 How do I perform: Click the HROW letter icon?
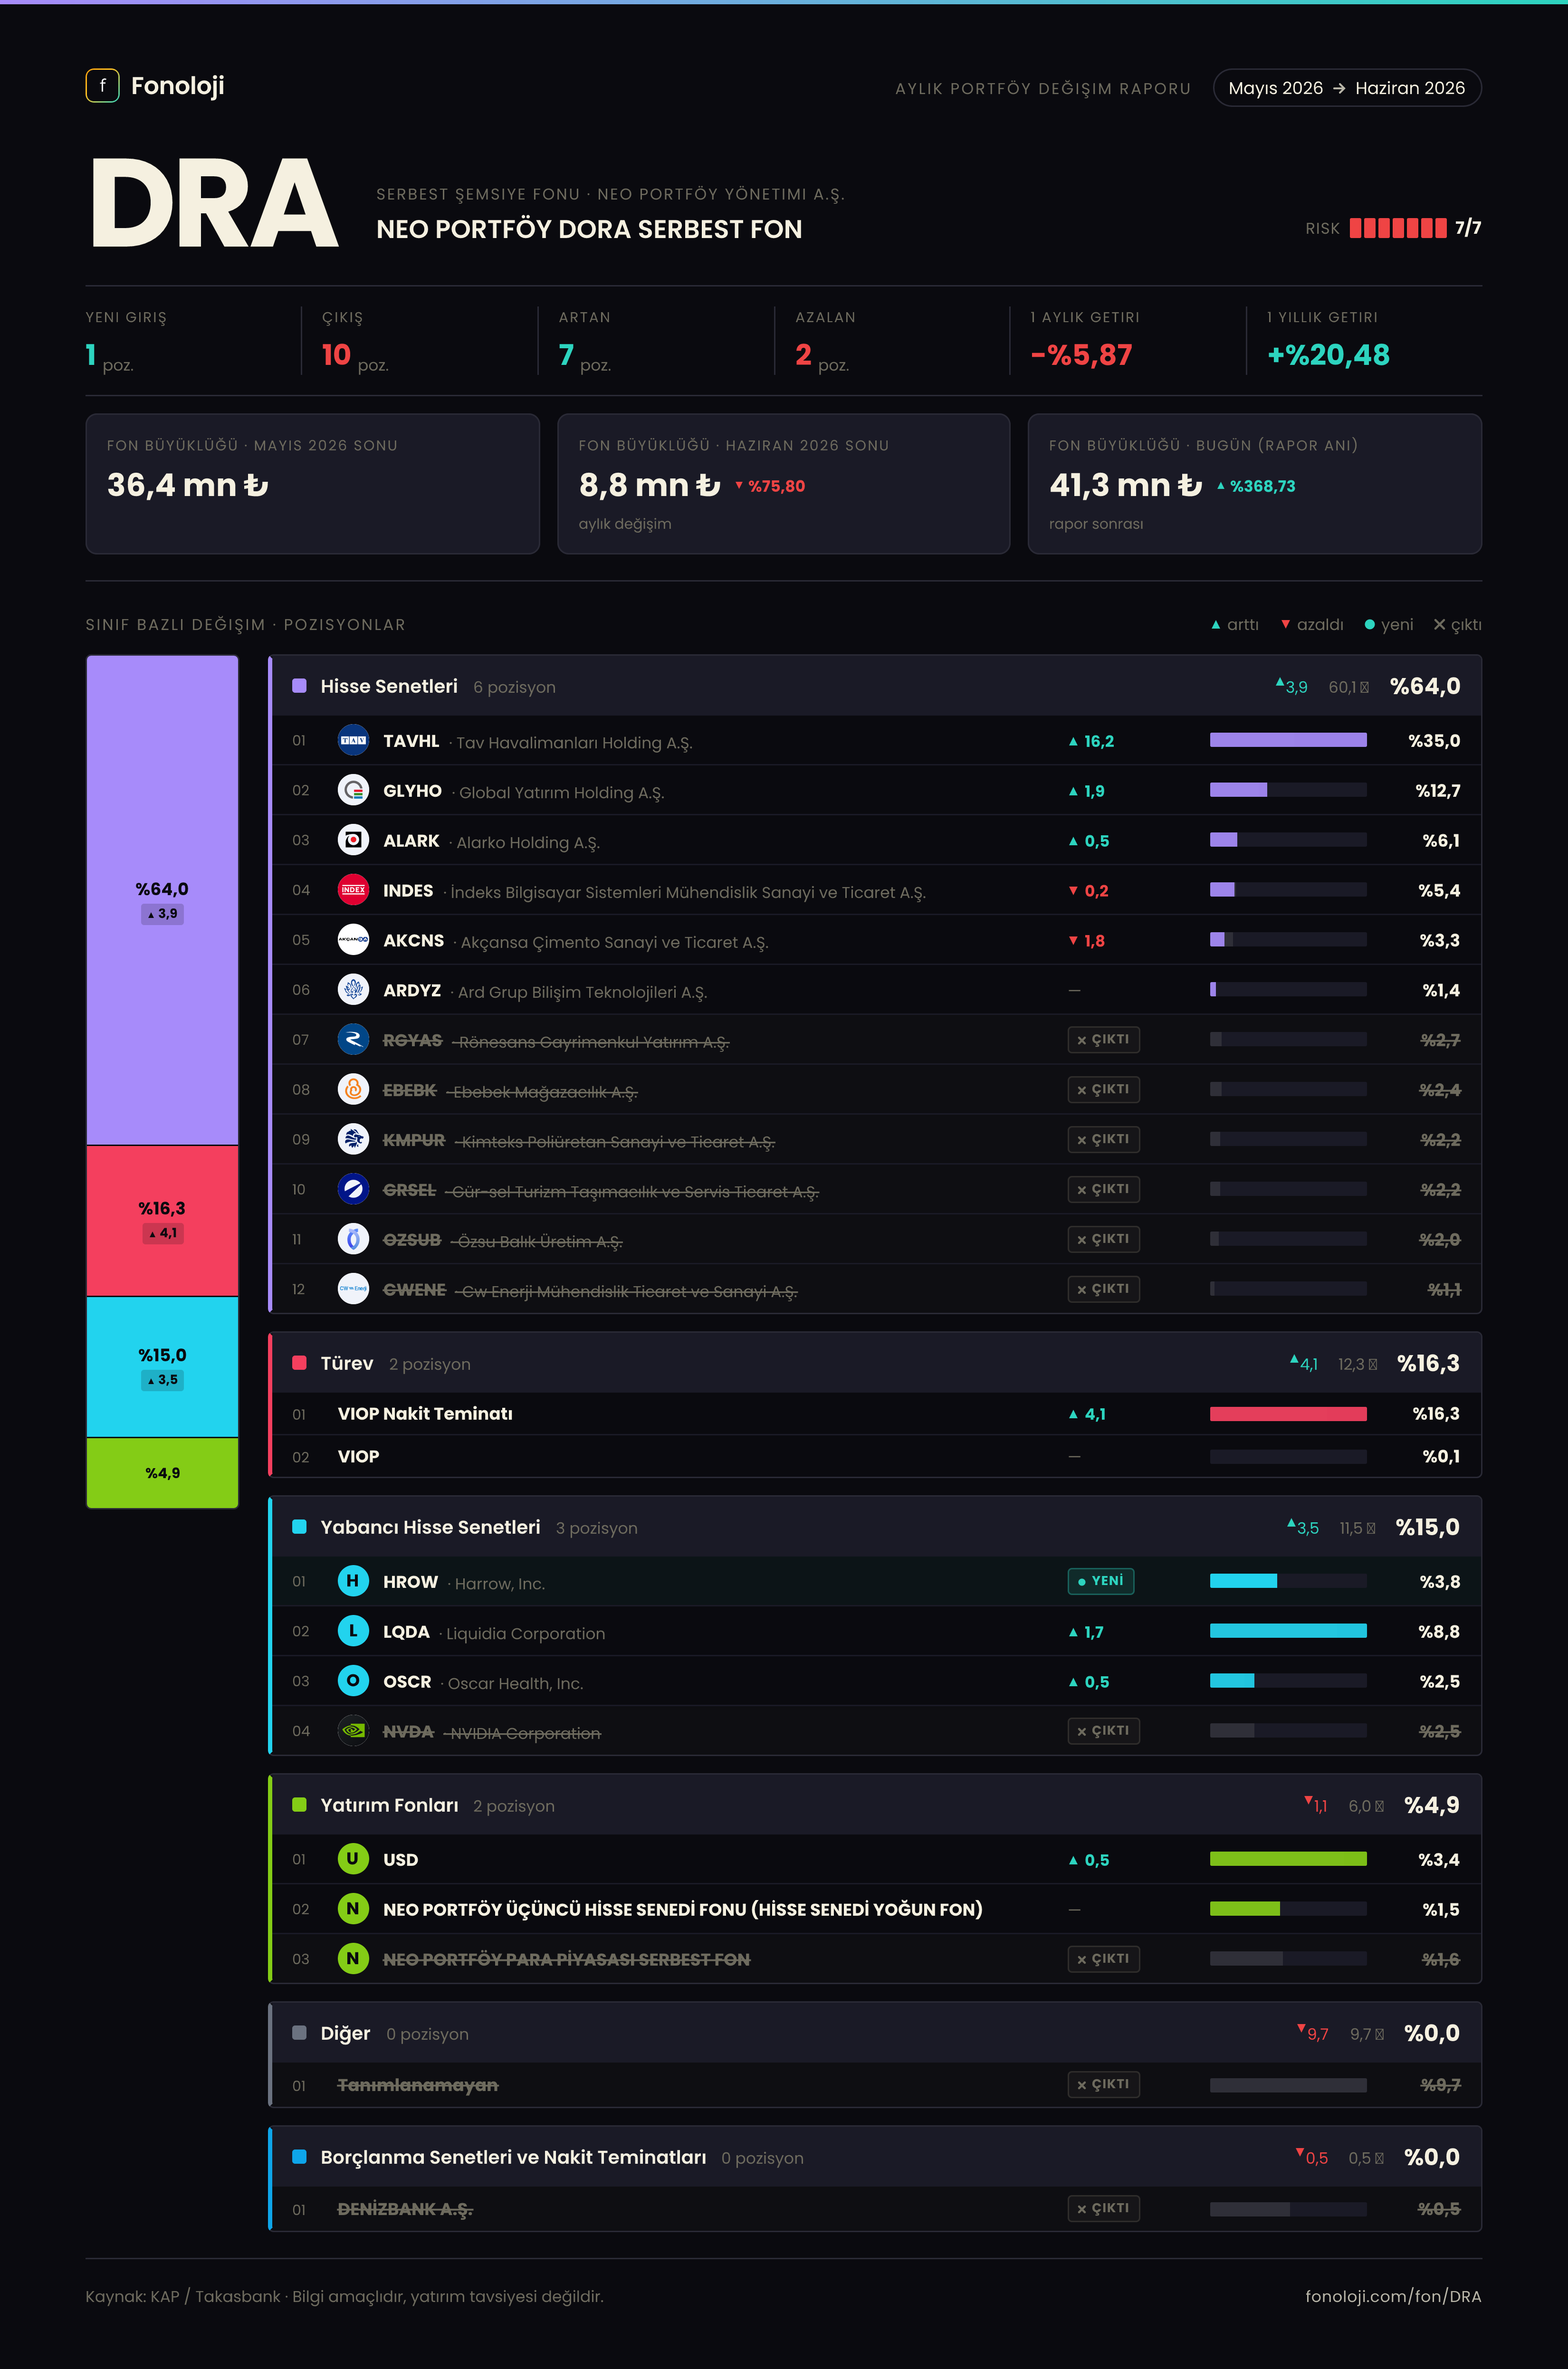(353, 1581)
